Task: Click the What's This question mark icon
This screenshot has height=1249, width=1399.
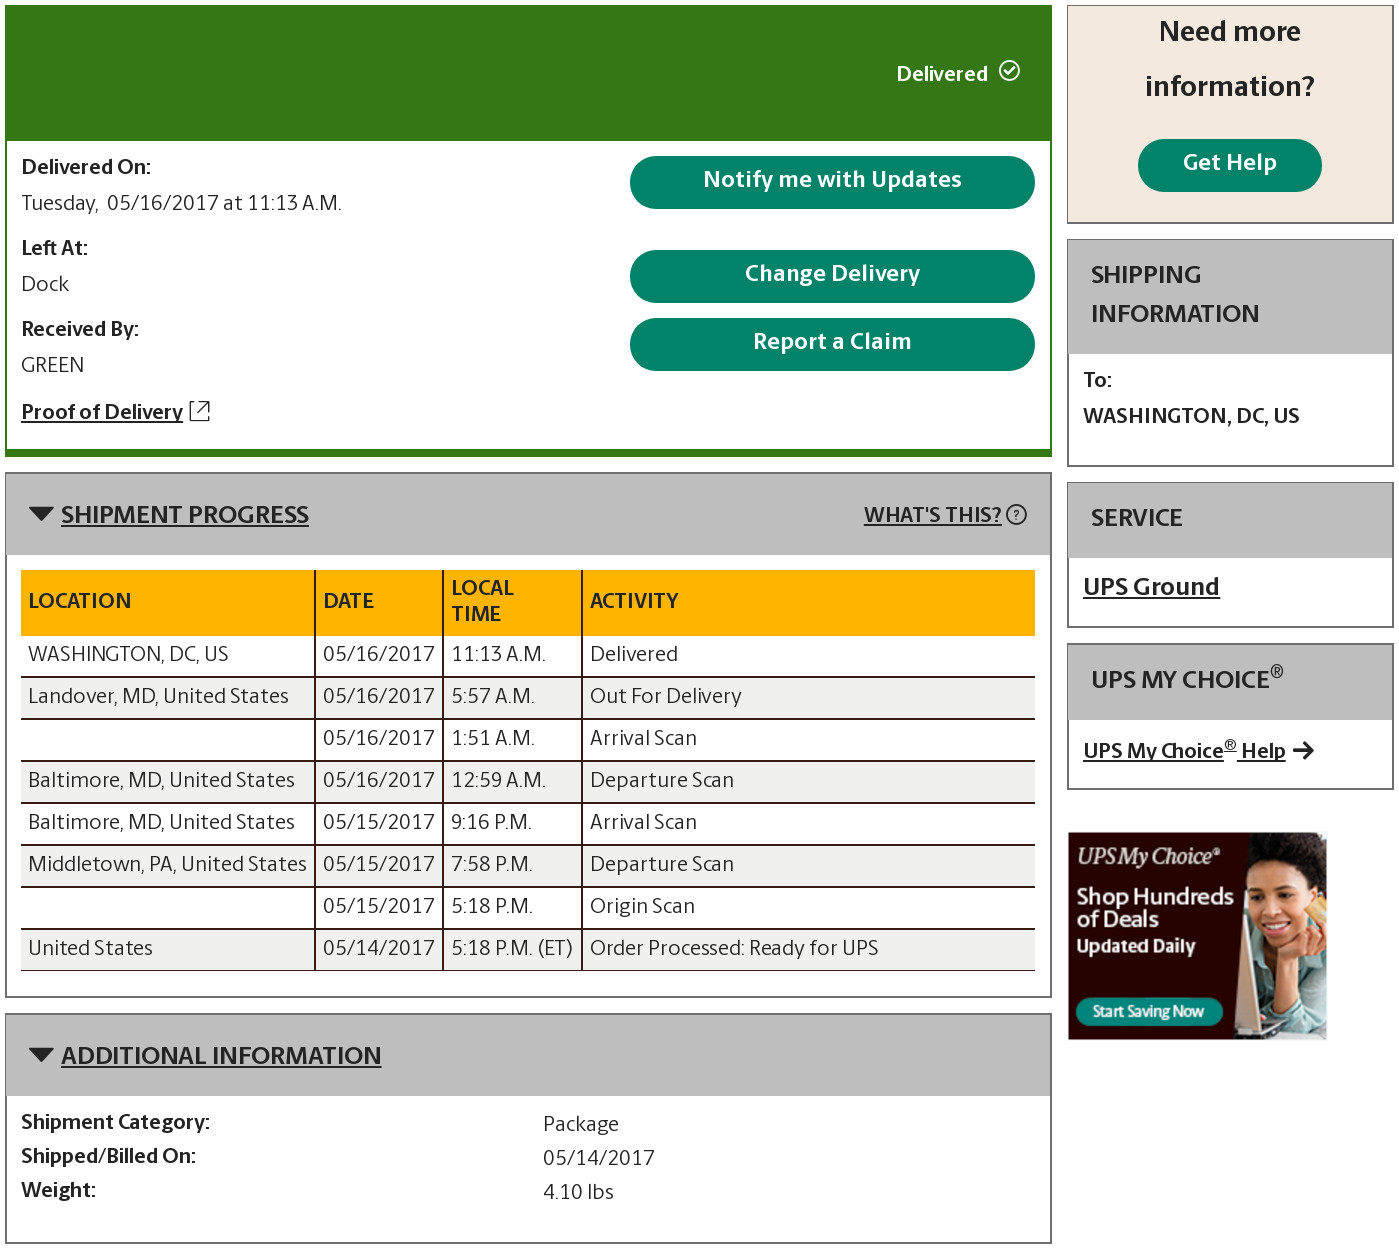Action: click(1017, 515)
